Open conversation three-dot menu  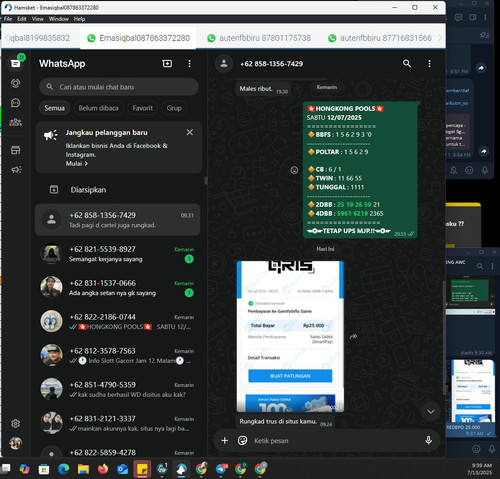pyautogui.click(x=429, y=63)
